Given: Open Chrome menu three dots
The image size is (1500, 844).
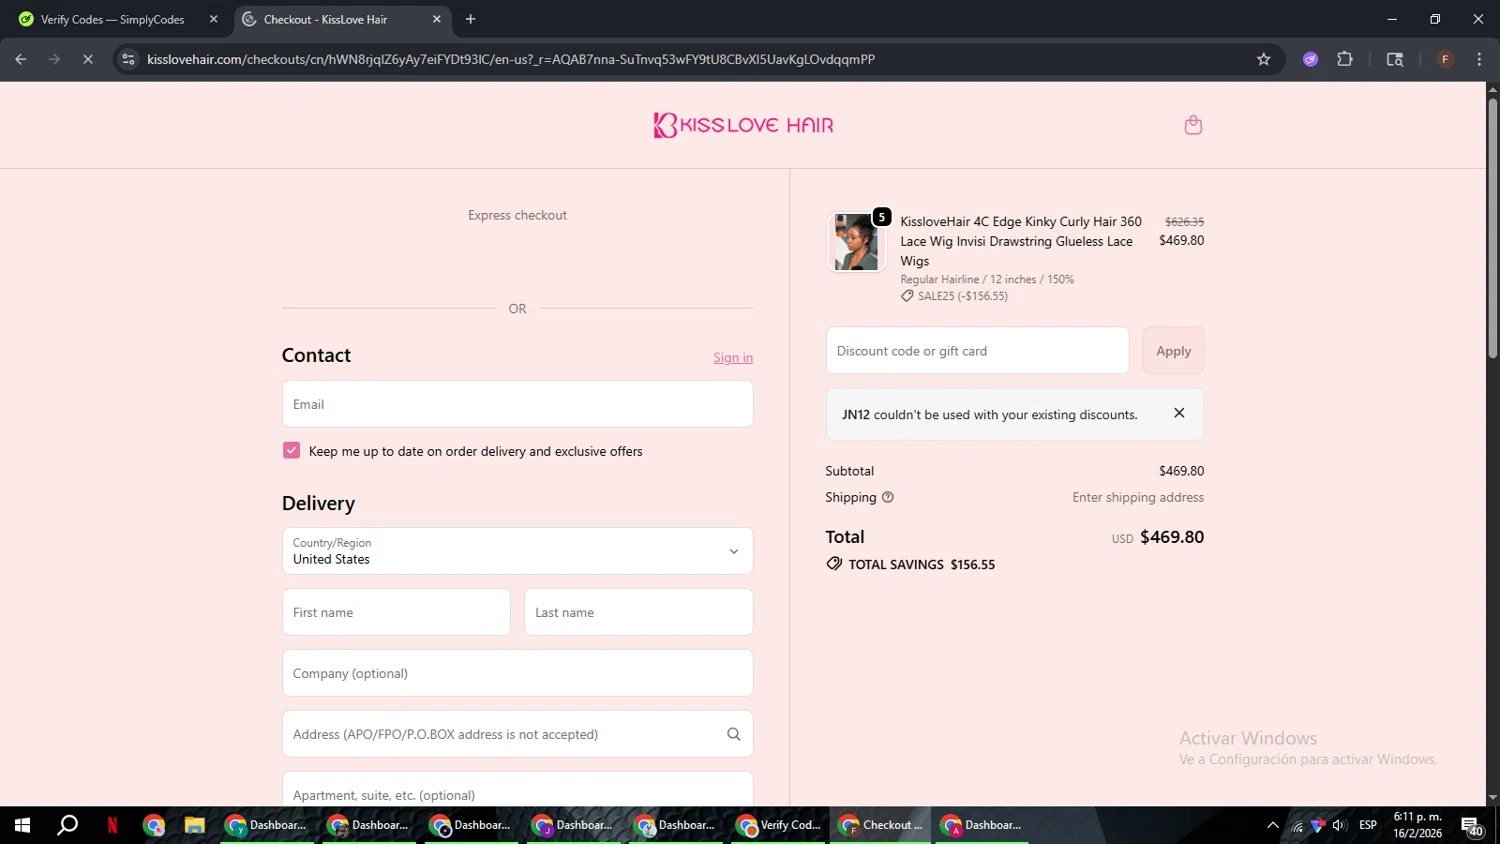Looking at the screenshot, I should (x=1479, y=59).
